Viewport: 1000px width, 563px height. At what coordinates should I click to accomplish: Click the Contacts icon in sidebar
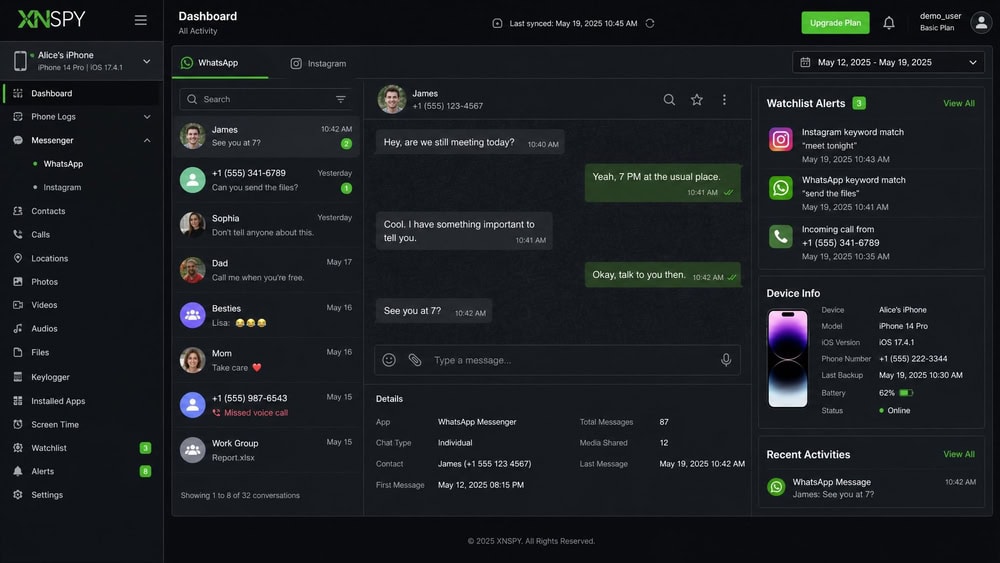(x=18, y=211)
